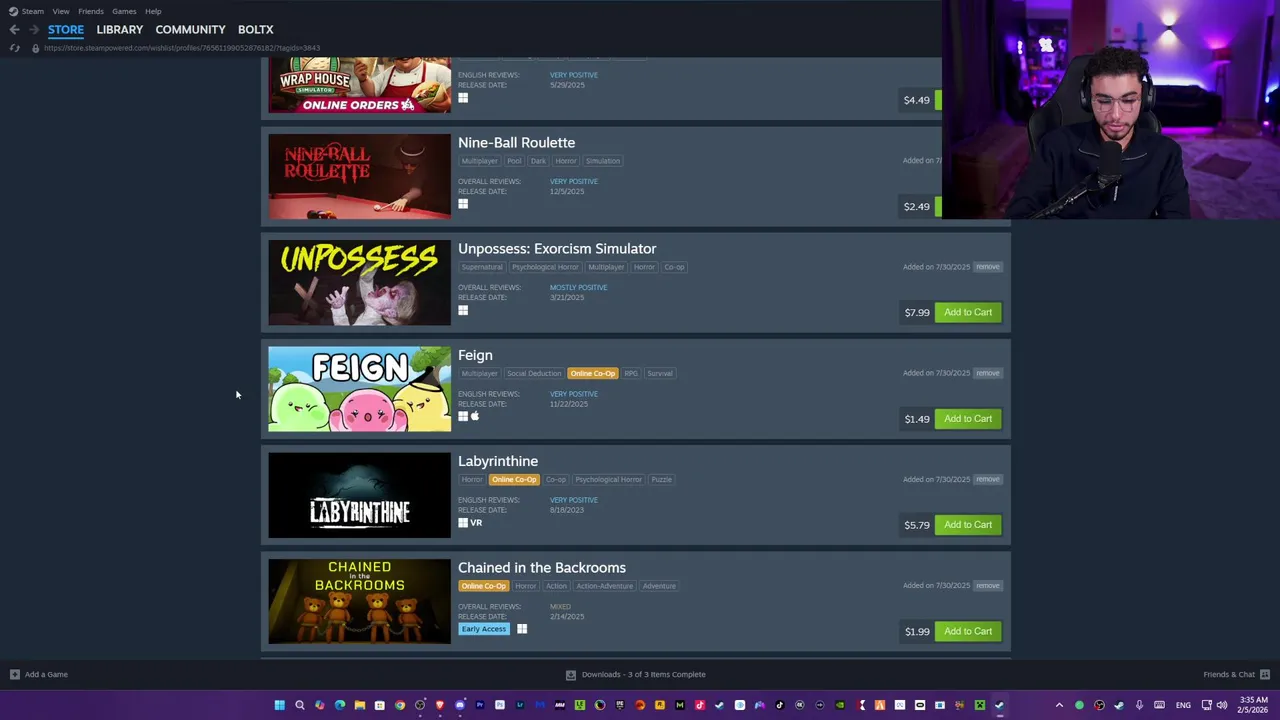Click the Windows icon beside the Early Access badge
The height and width of the screenshot is (720, 1280).
tap(522, 628)
